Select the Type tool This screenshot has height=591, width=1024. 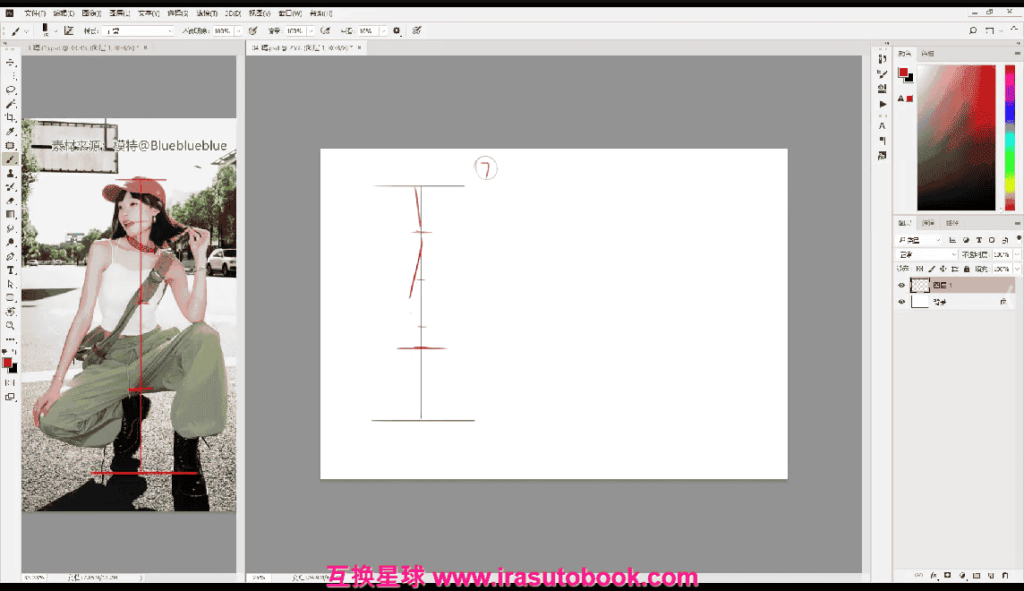coord(10,270)
